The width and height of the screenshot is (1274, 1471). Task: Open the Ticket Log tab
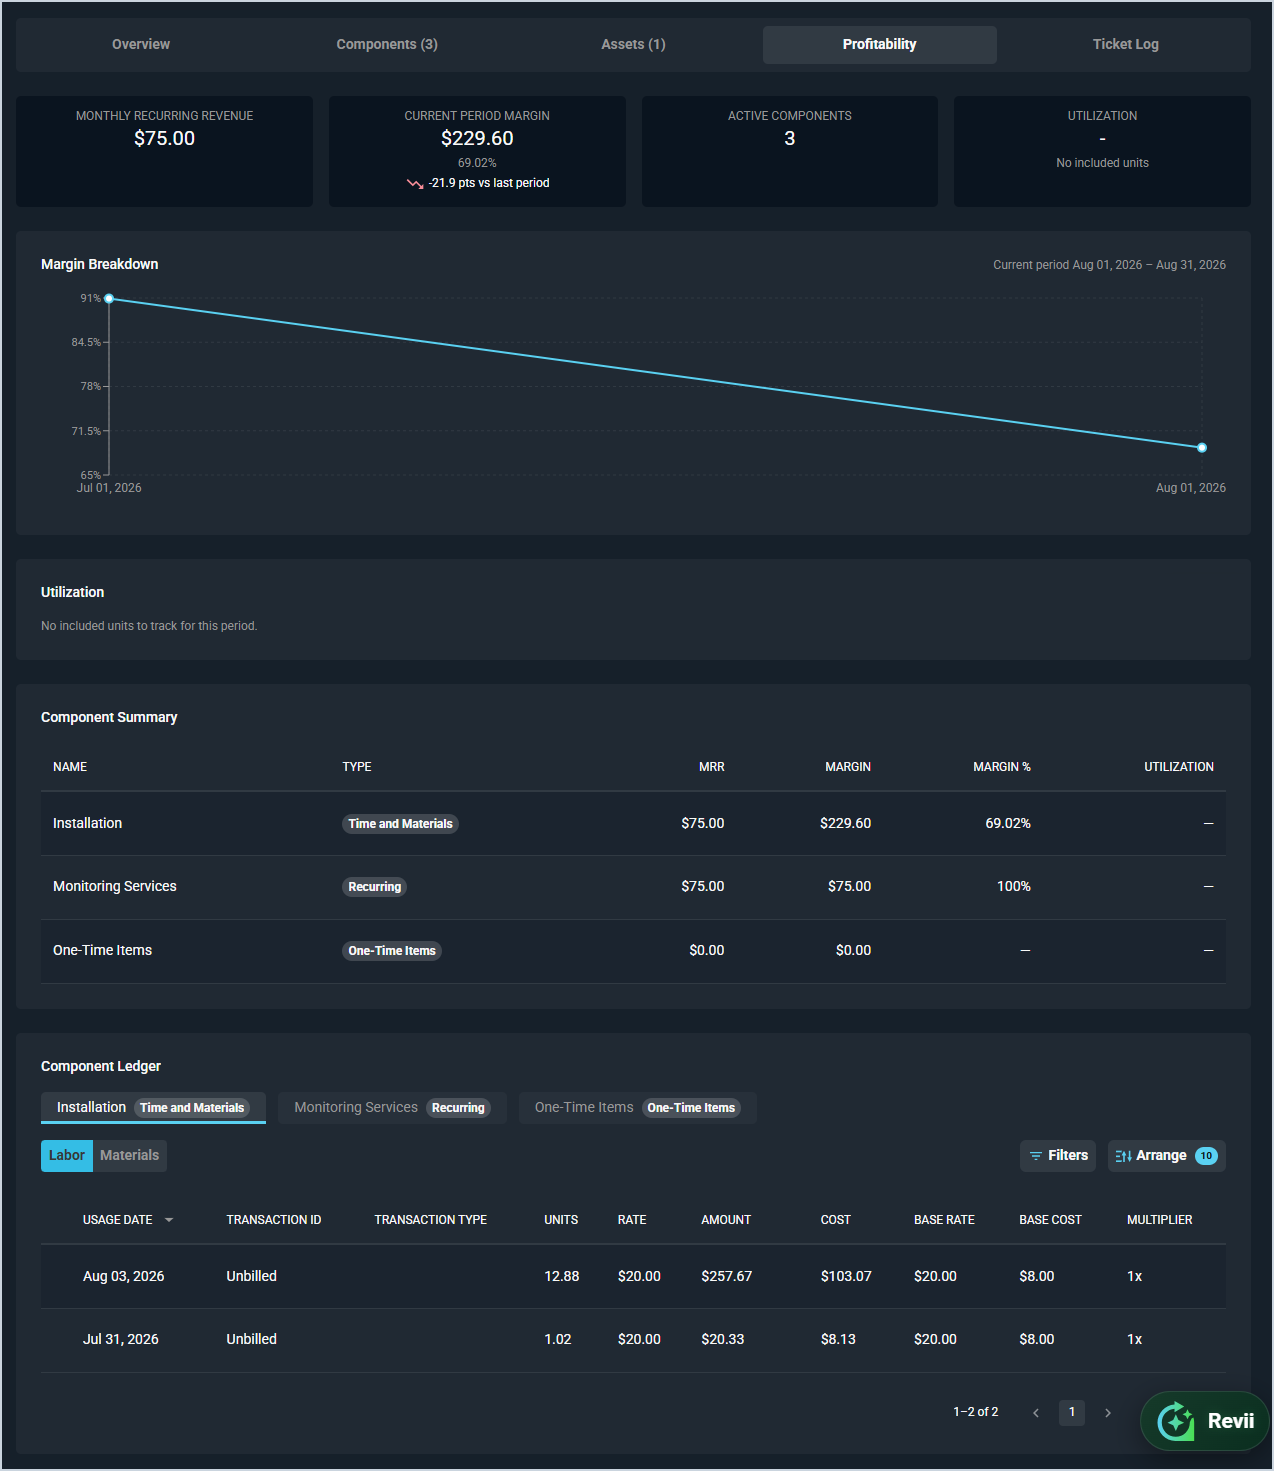point(1126,45)
